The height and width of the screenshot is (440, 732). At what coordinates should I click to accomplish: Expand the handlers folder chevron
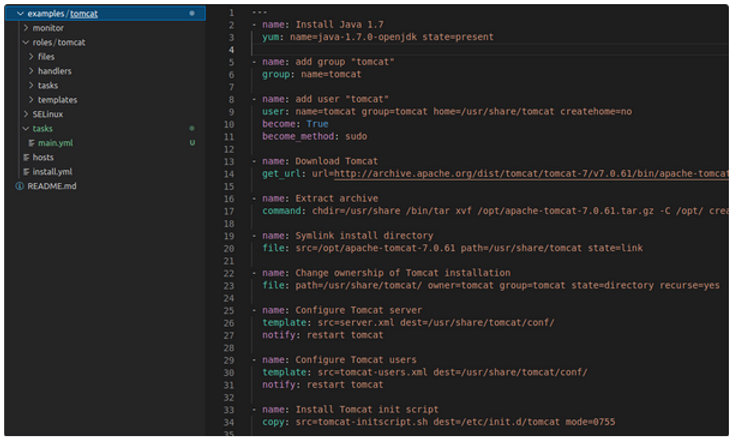click(x=31, y=71)
